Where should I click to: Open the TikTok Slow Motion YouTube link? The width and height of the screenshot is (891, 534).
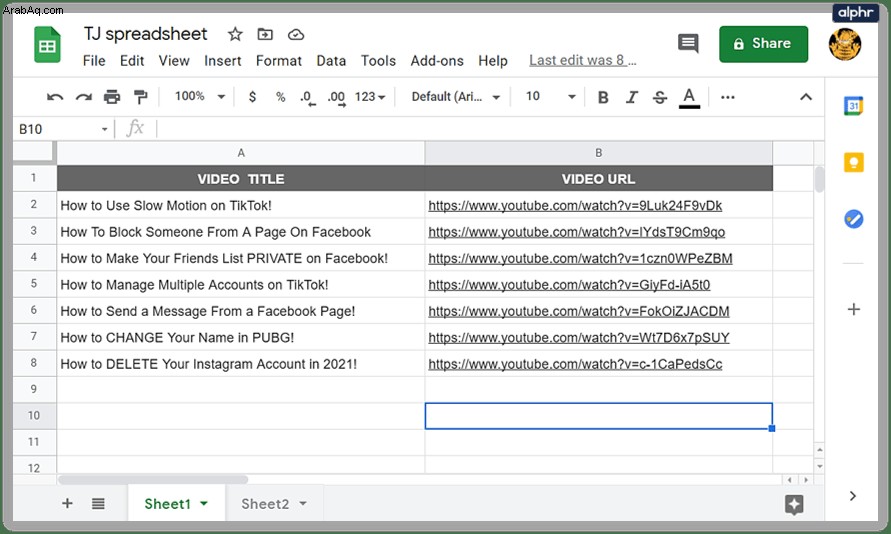(x=575, y=206)
